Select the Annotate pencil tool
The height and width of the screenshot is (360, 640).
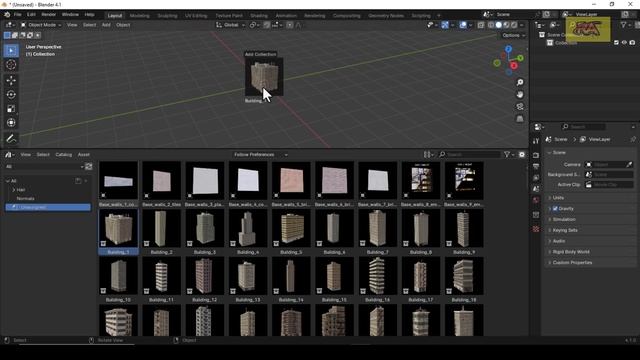pos(11,139)
